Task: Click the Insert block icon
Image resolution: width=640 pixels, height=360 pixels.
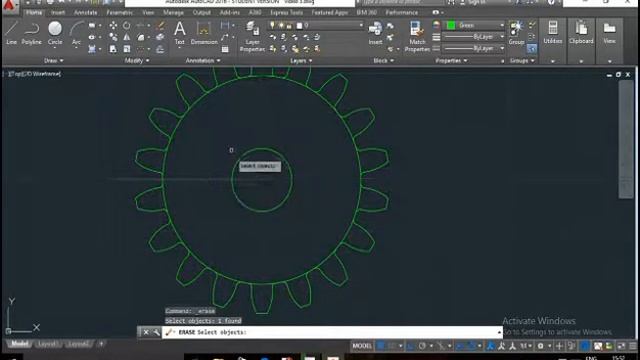Action: 375,33
